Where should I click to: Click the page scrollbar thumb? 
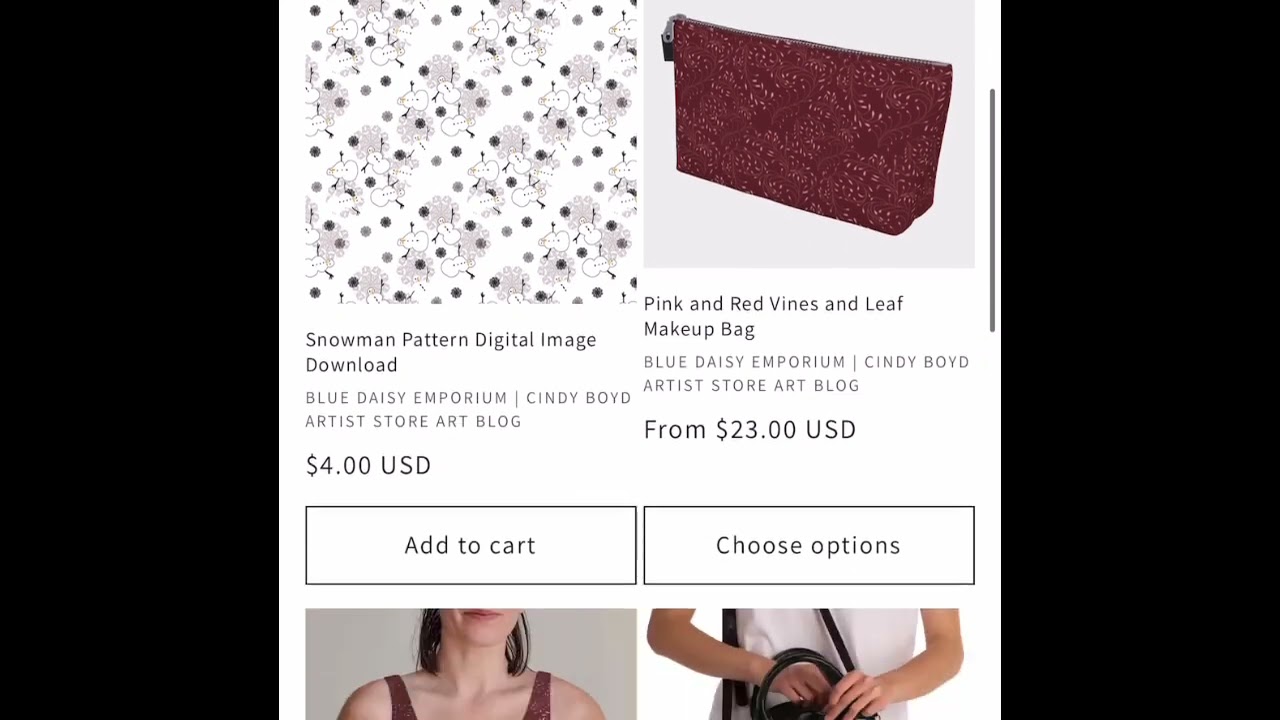point(992,209)
